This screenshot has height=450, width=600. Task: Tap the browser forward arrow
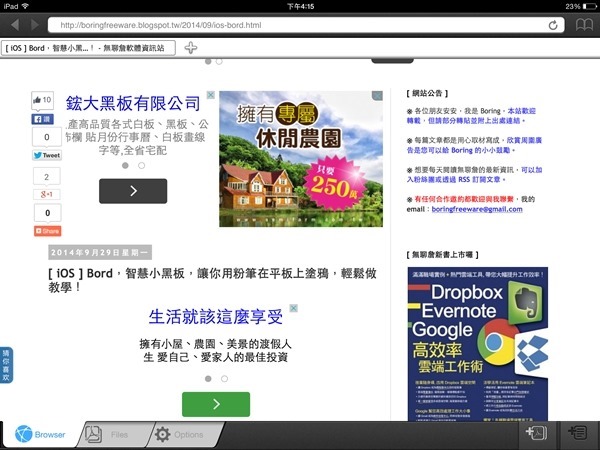coord(35,25)
